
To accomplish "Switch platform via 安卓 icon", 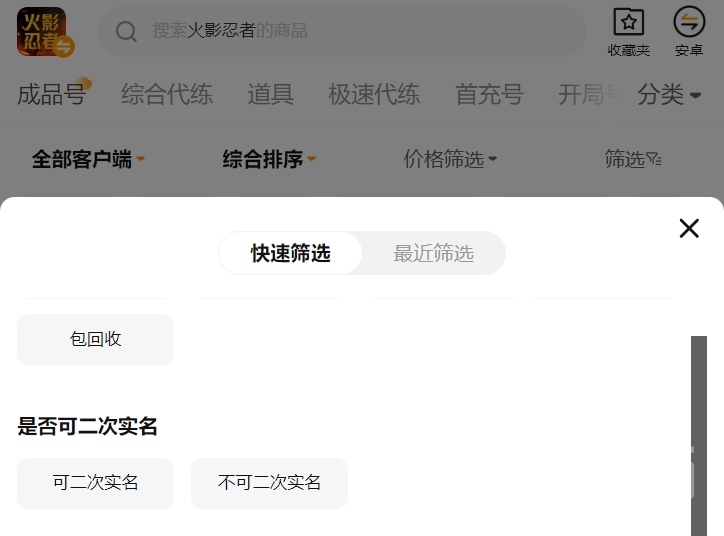I will (689, 23).
